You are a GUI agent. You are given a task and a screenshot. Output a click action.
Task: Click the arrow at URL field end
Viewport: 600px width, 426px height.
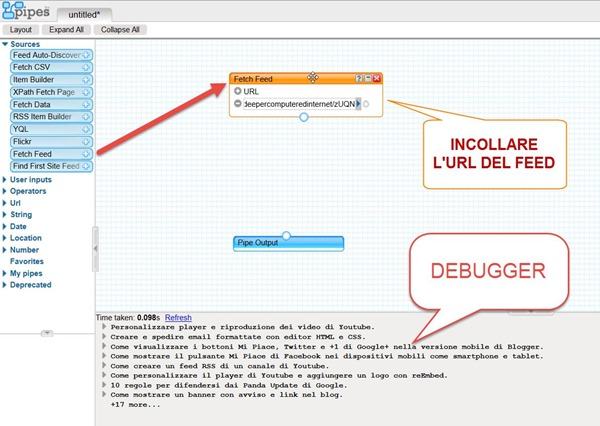[358, 104]
